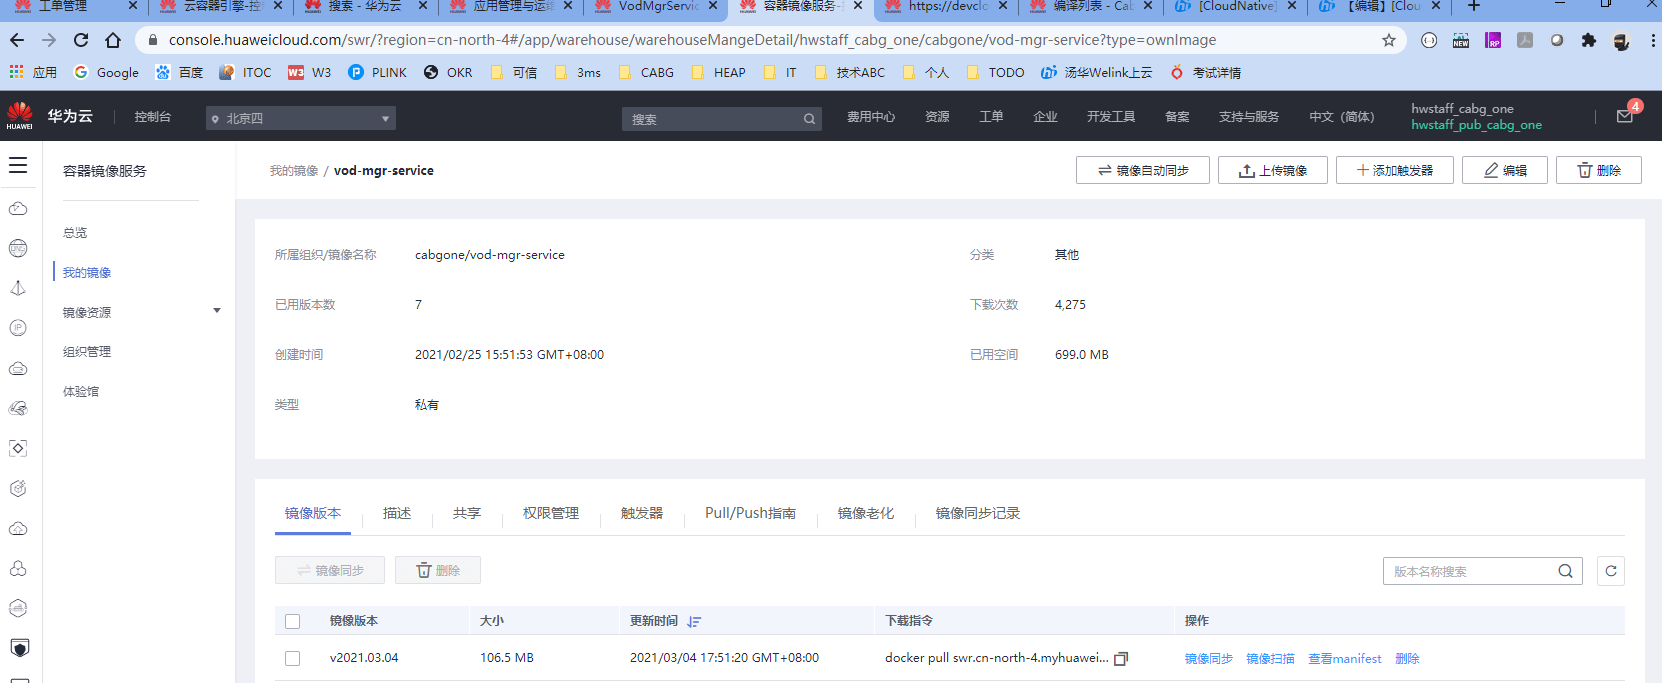1662x683 pixels.
Task: Click 我的镜像 breadcrumb link
Action: [294, 171]
